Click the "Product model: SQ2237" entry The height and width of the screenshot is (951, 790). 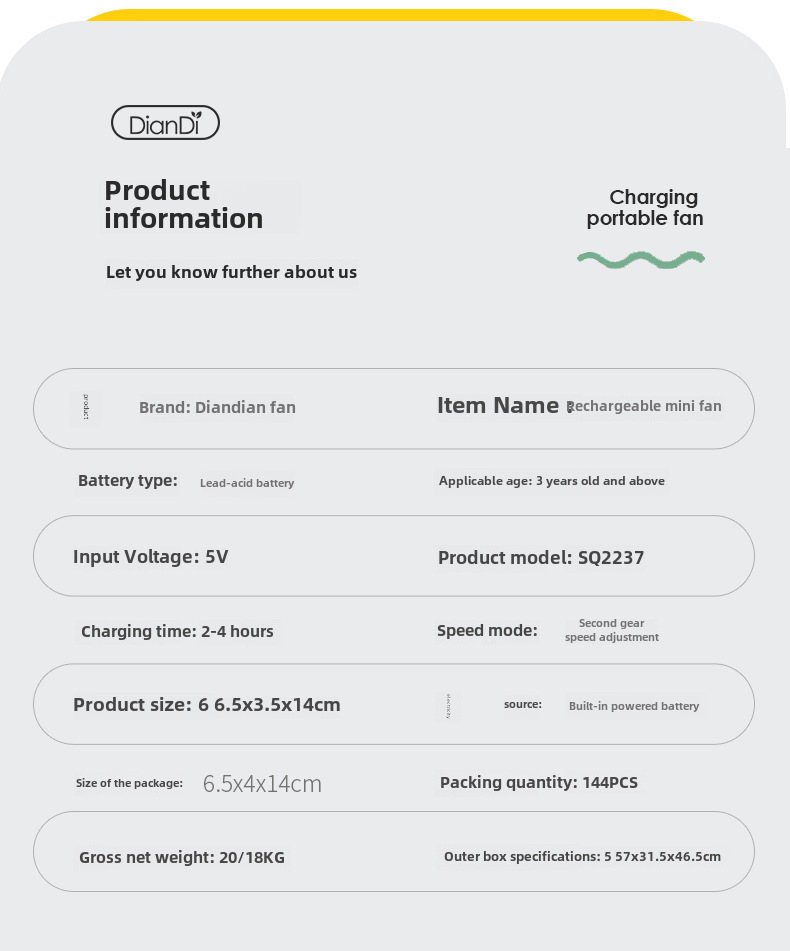(541, 558)
